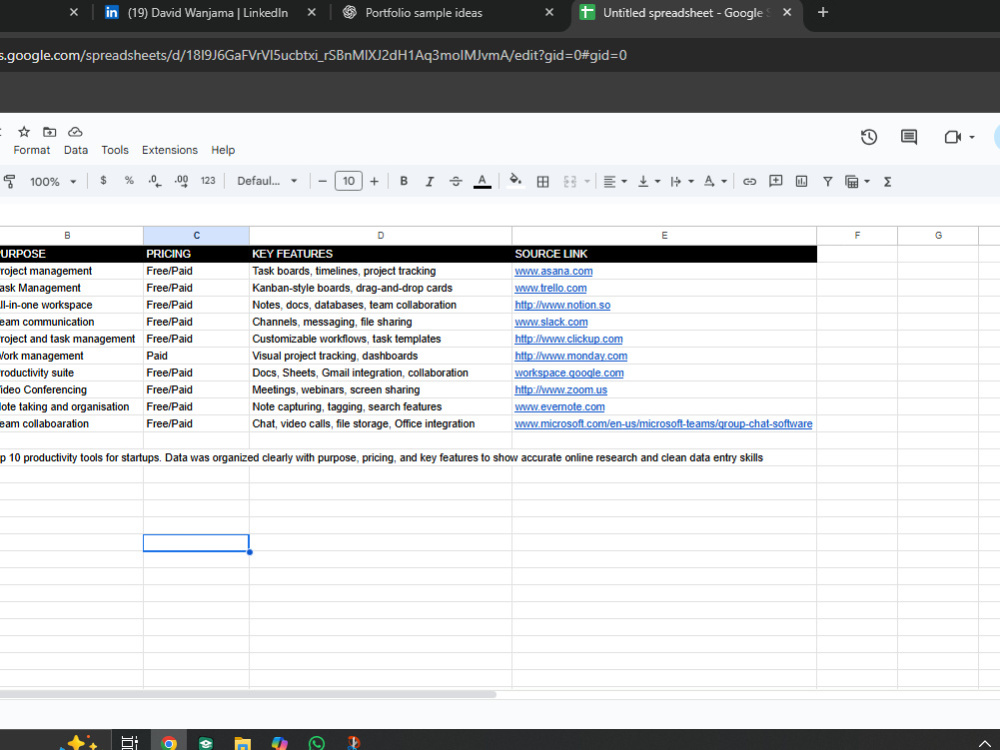Open functions sigma icon
This screenshot has height=750, width=1000.
pyautogui.click(x=887, y=182)
